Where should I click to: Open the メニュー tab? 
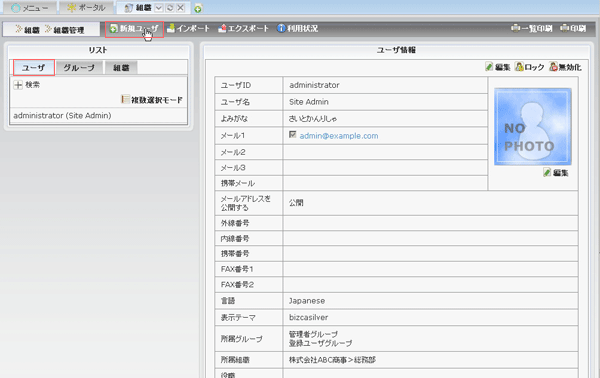[x=30, y=8]
